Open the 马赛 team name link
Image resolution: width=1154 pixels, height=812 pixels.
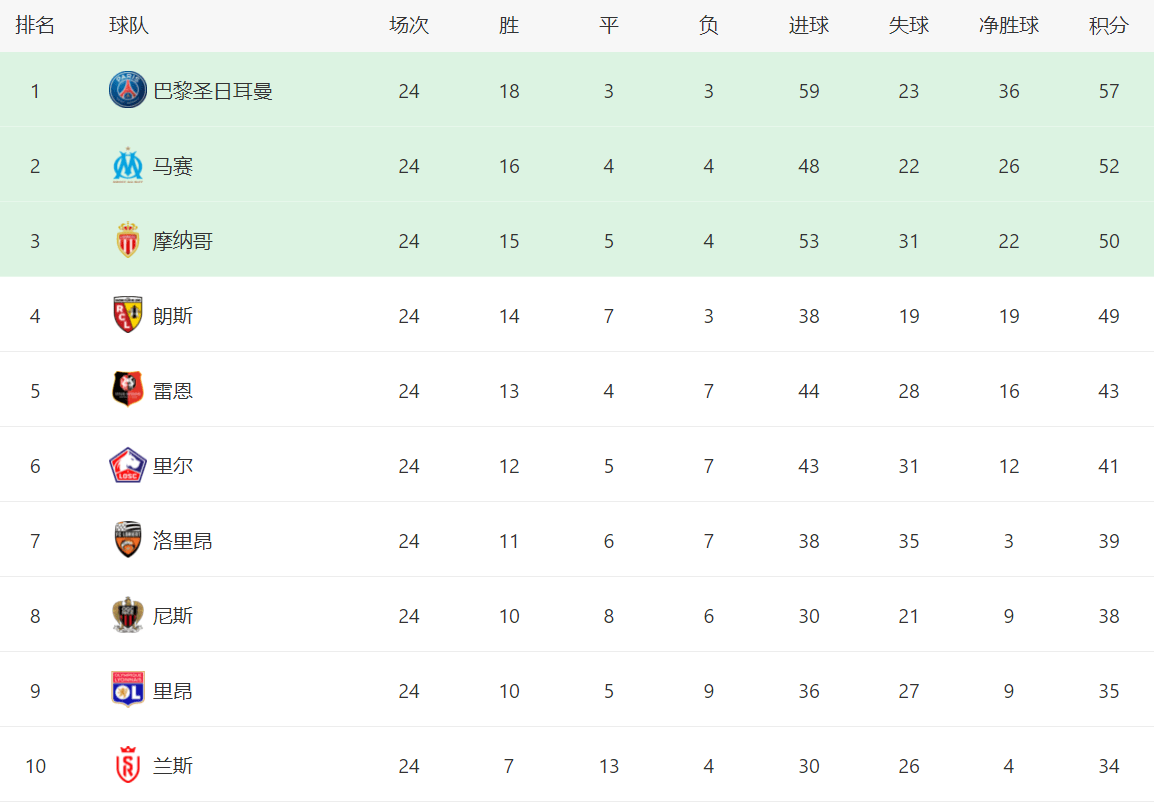[173, 166]
